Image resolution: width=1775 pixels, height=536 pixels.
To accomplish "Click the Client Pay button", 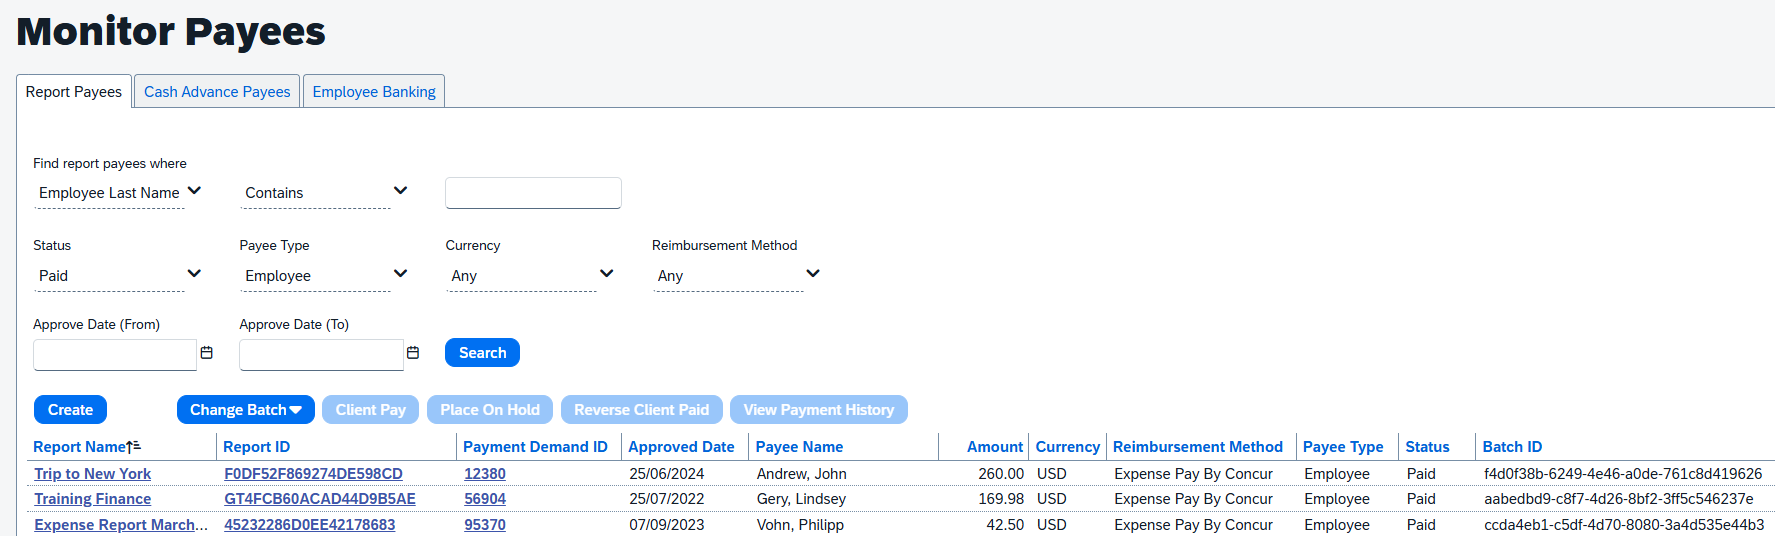I will click(371, 410).
